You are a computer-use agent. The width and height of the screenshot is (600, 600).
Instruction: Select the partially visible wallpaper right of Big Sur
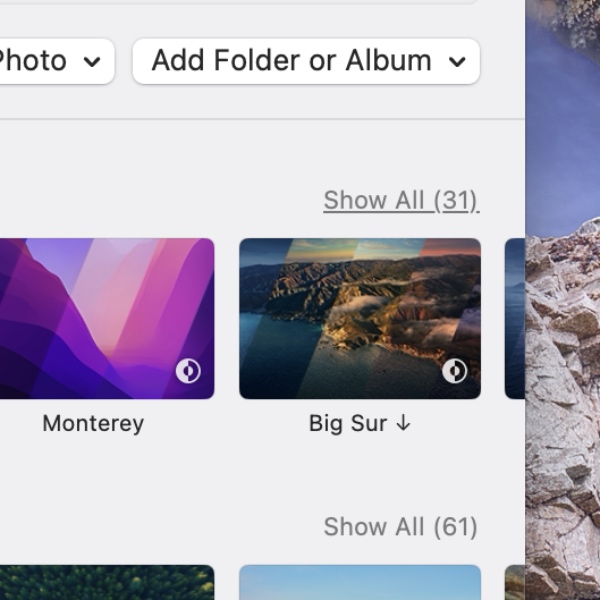514,318
